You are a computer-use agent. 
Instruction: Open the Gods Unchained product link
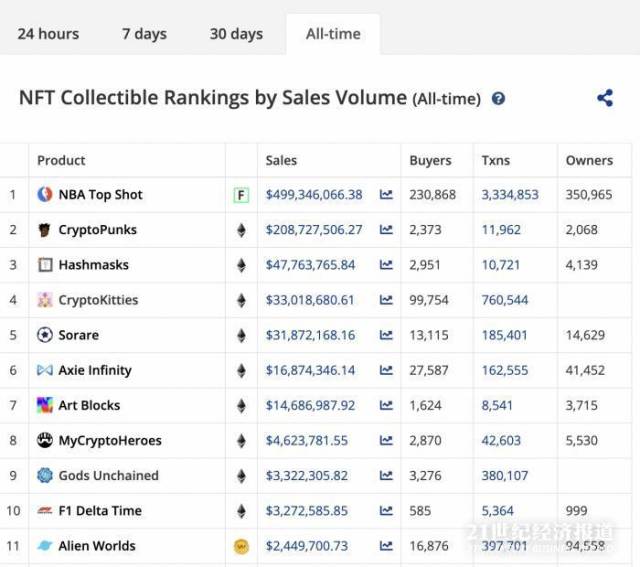point(108,475)
